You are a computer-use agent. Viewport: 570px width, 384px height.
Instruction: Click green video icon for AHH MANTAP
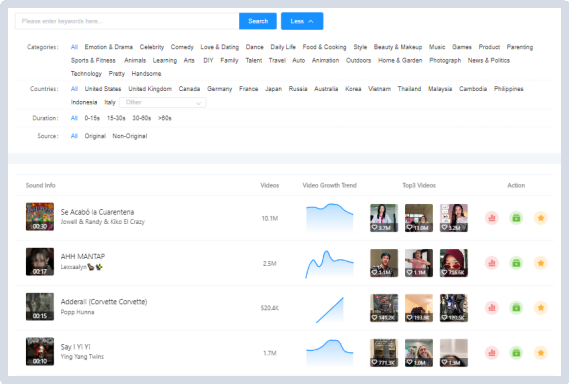tap(516, 263)
